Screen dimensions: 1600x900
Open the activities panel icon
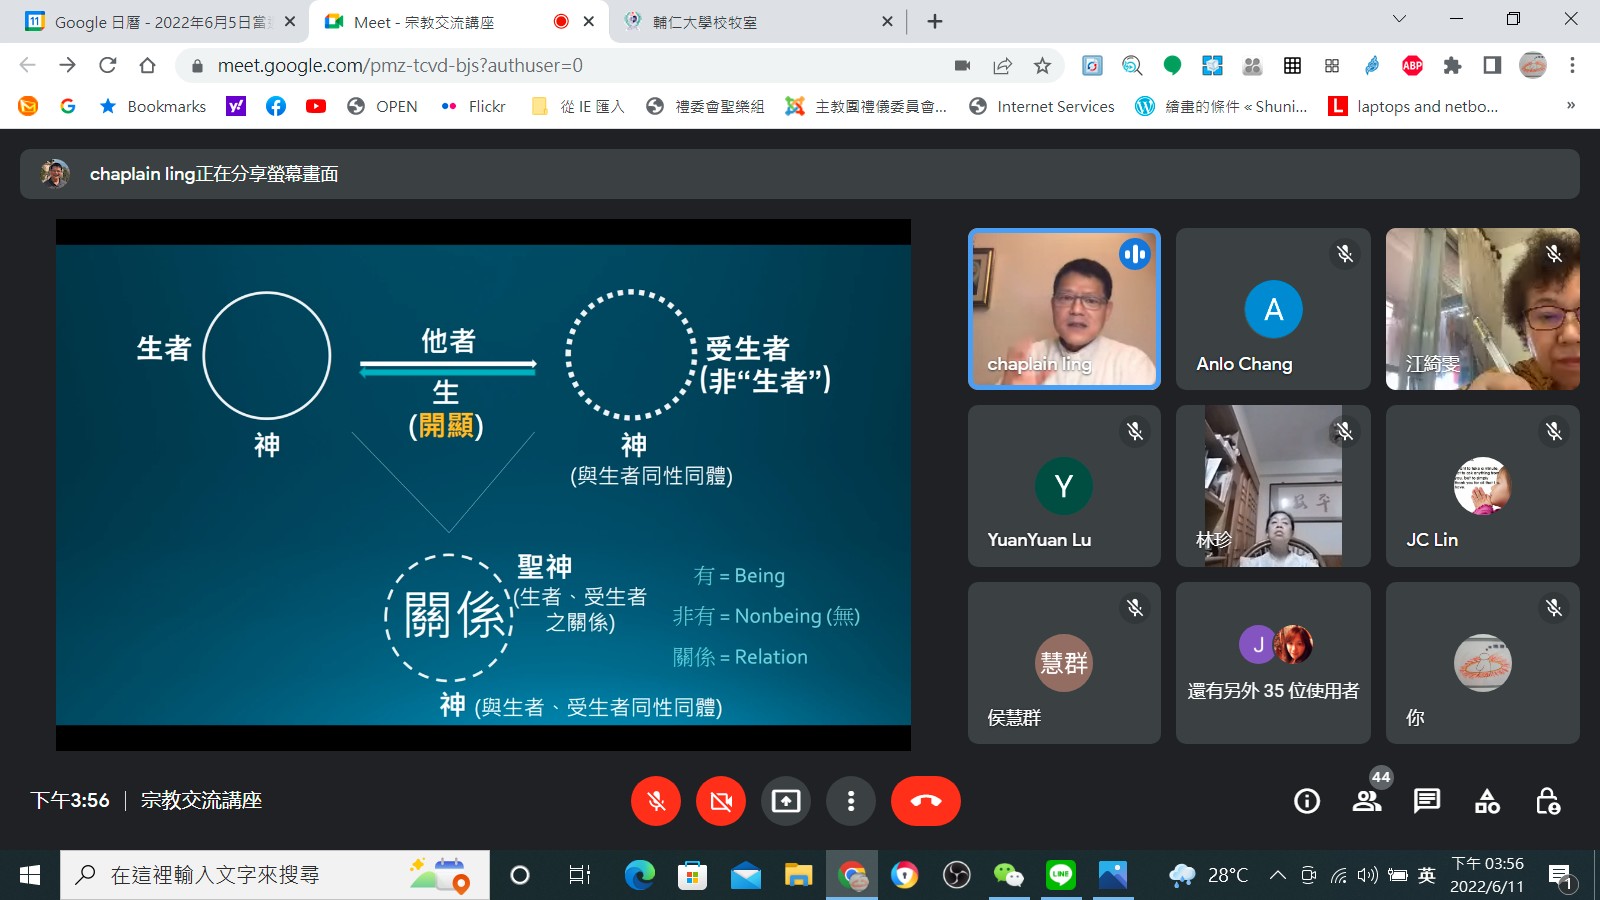coord(1487,801)
